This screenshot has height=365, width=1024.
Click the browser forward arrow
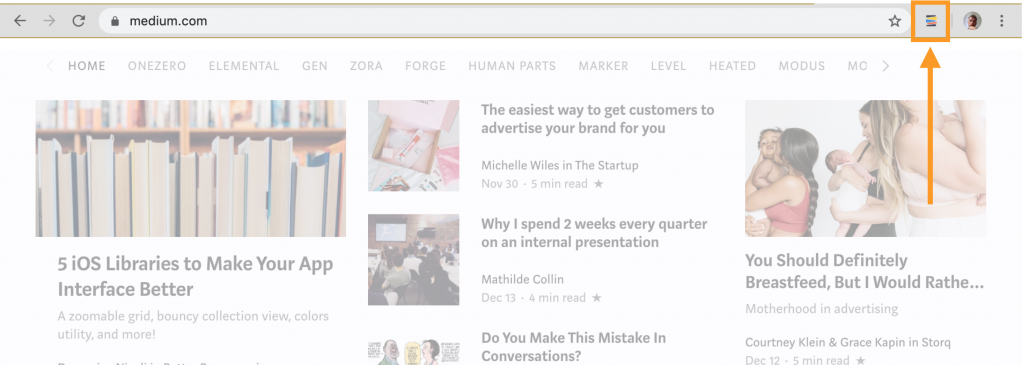tap(49, 21)
